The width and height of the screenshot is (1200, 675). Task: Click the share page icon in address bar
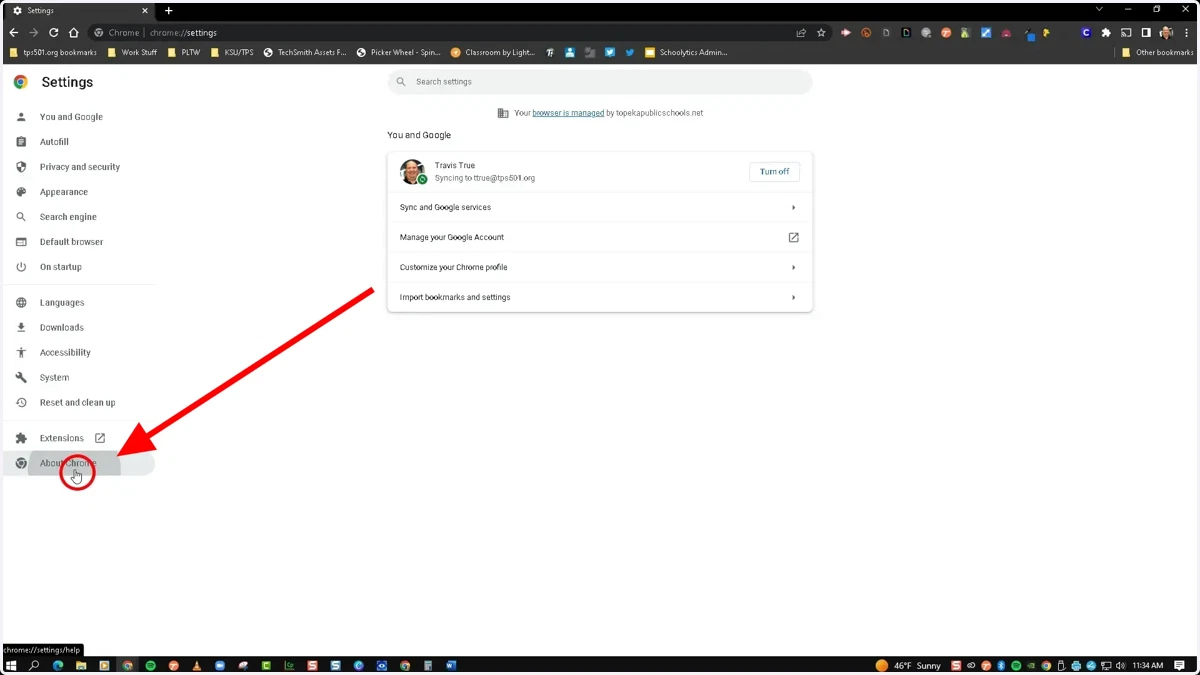click(x=801, y=33)
